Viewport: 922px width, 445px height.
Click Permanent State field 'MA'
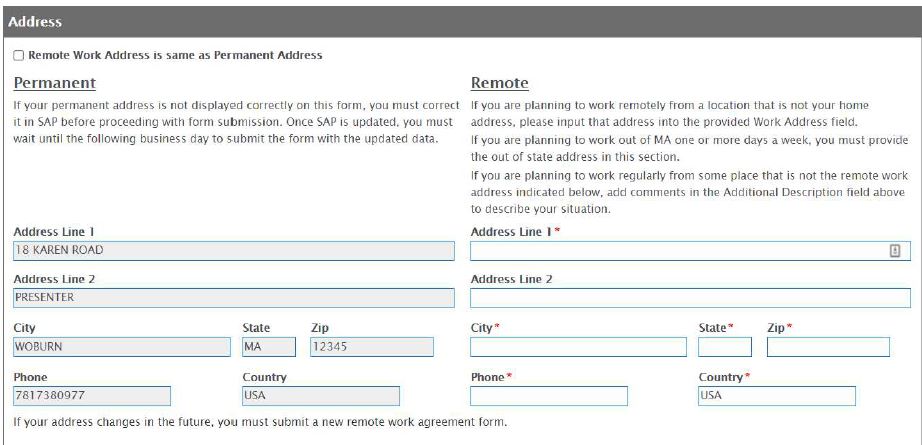point(268,347)
